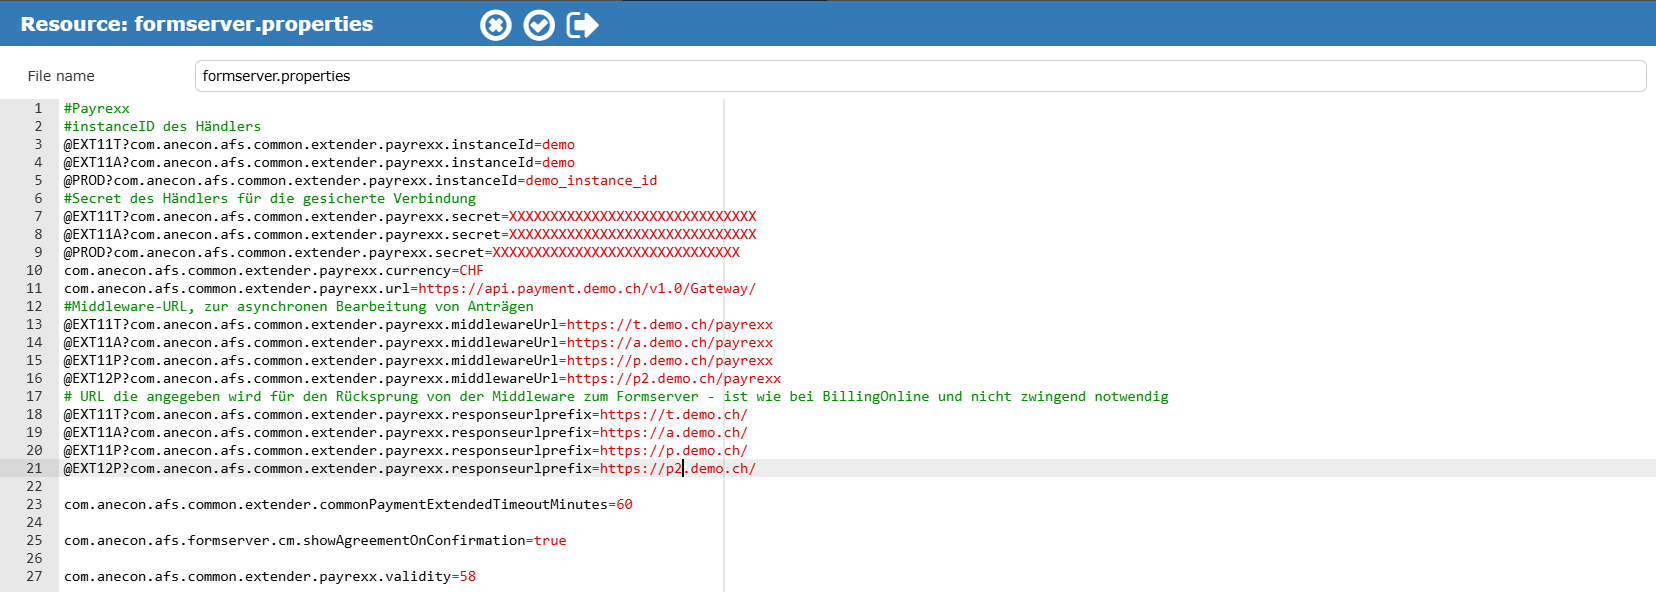The image size is (1656, 592).
Task: Click '#Secret des Händlers' comment line
Action: [x=270, y=198]
